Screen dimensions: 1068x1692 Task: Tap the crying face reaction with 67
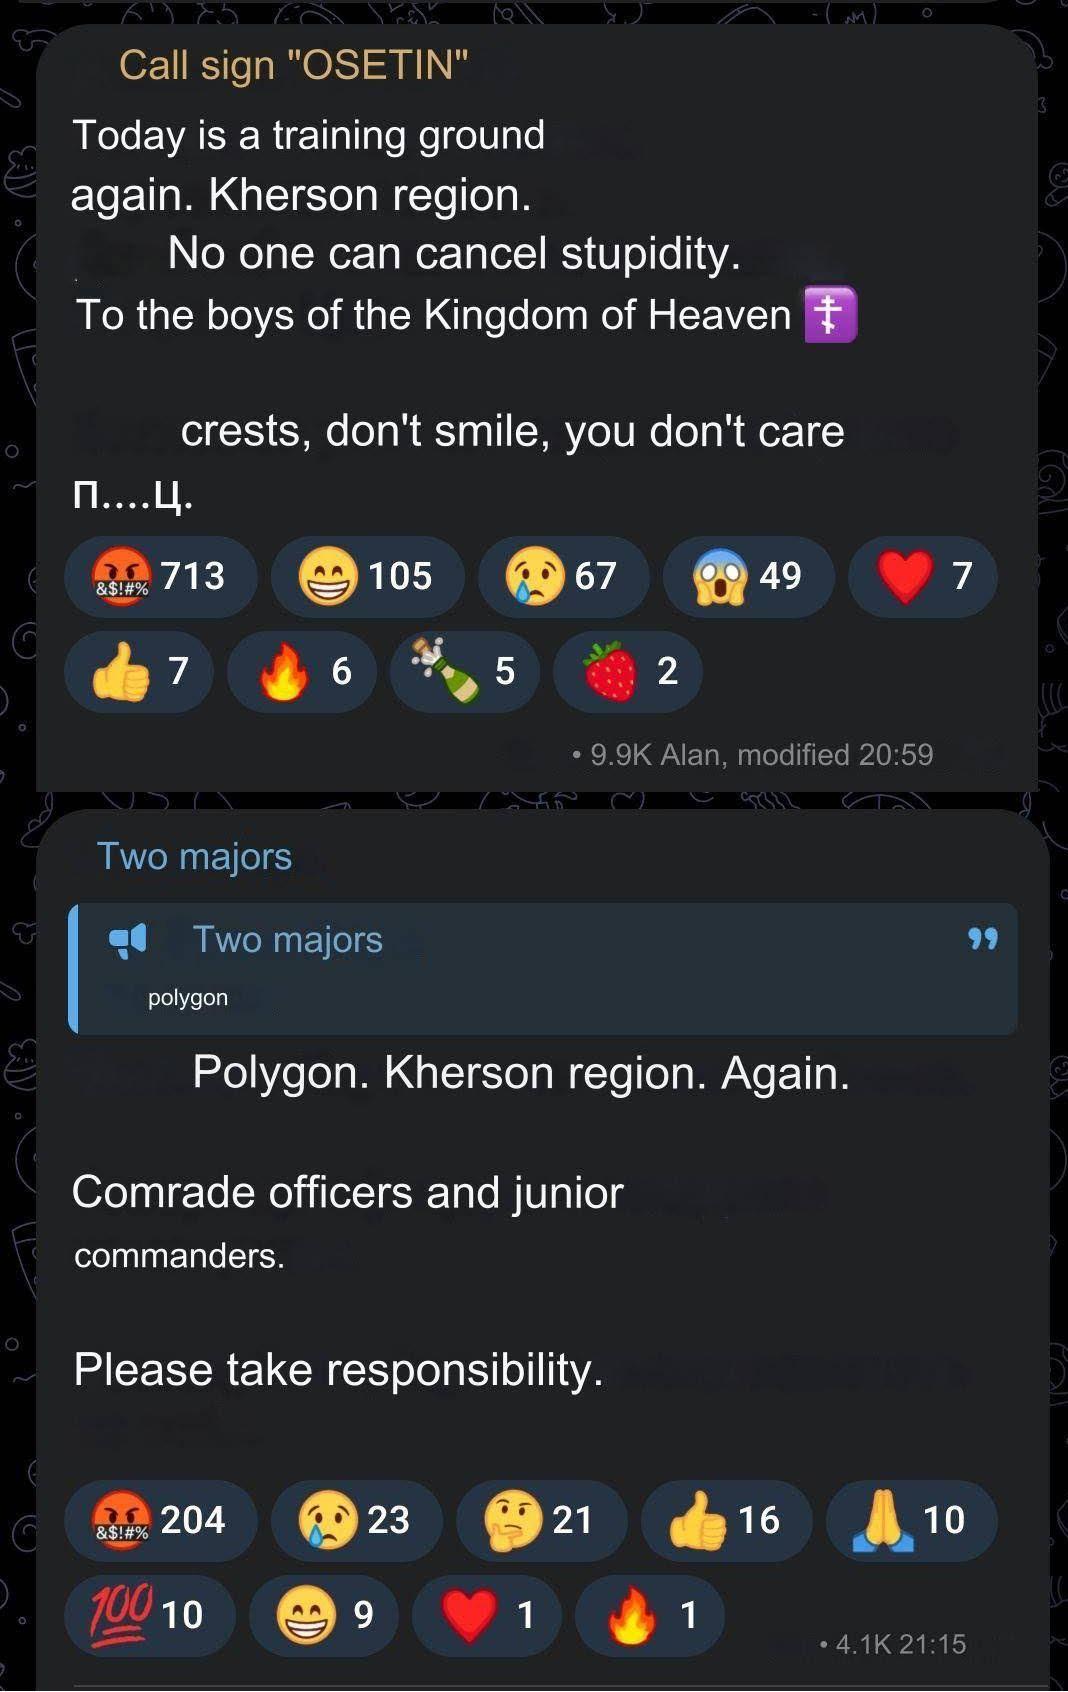point(563,576)
